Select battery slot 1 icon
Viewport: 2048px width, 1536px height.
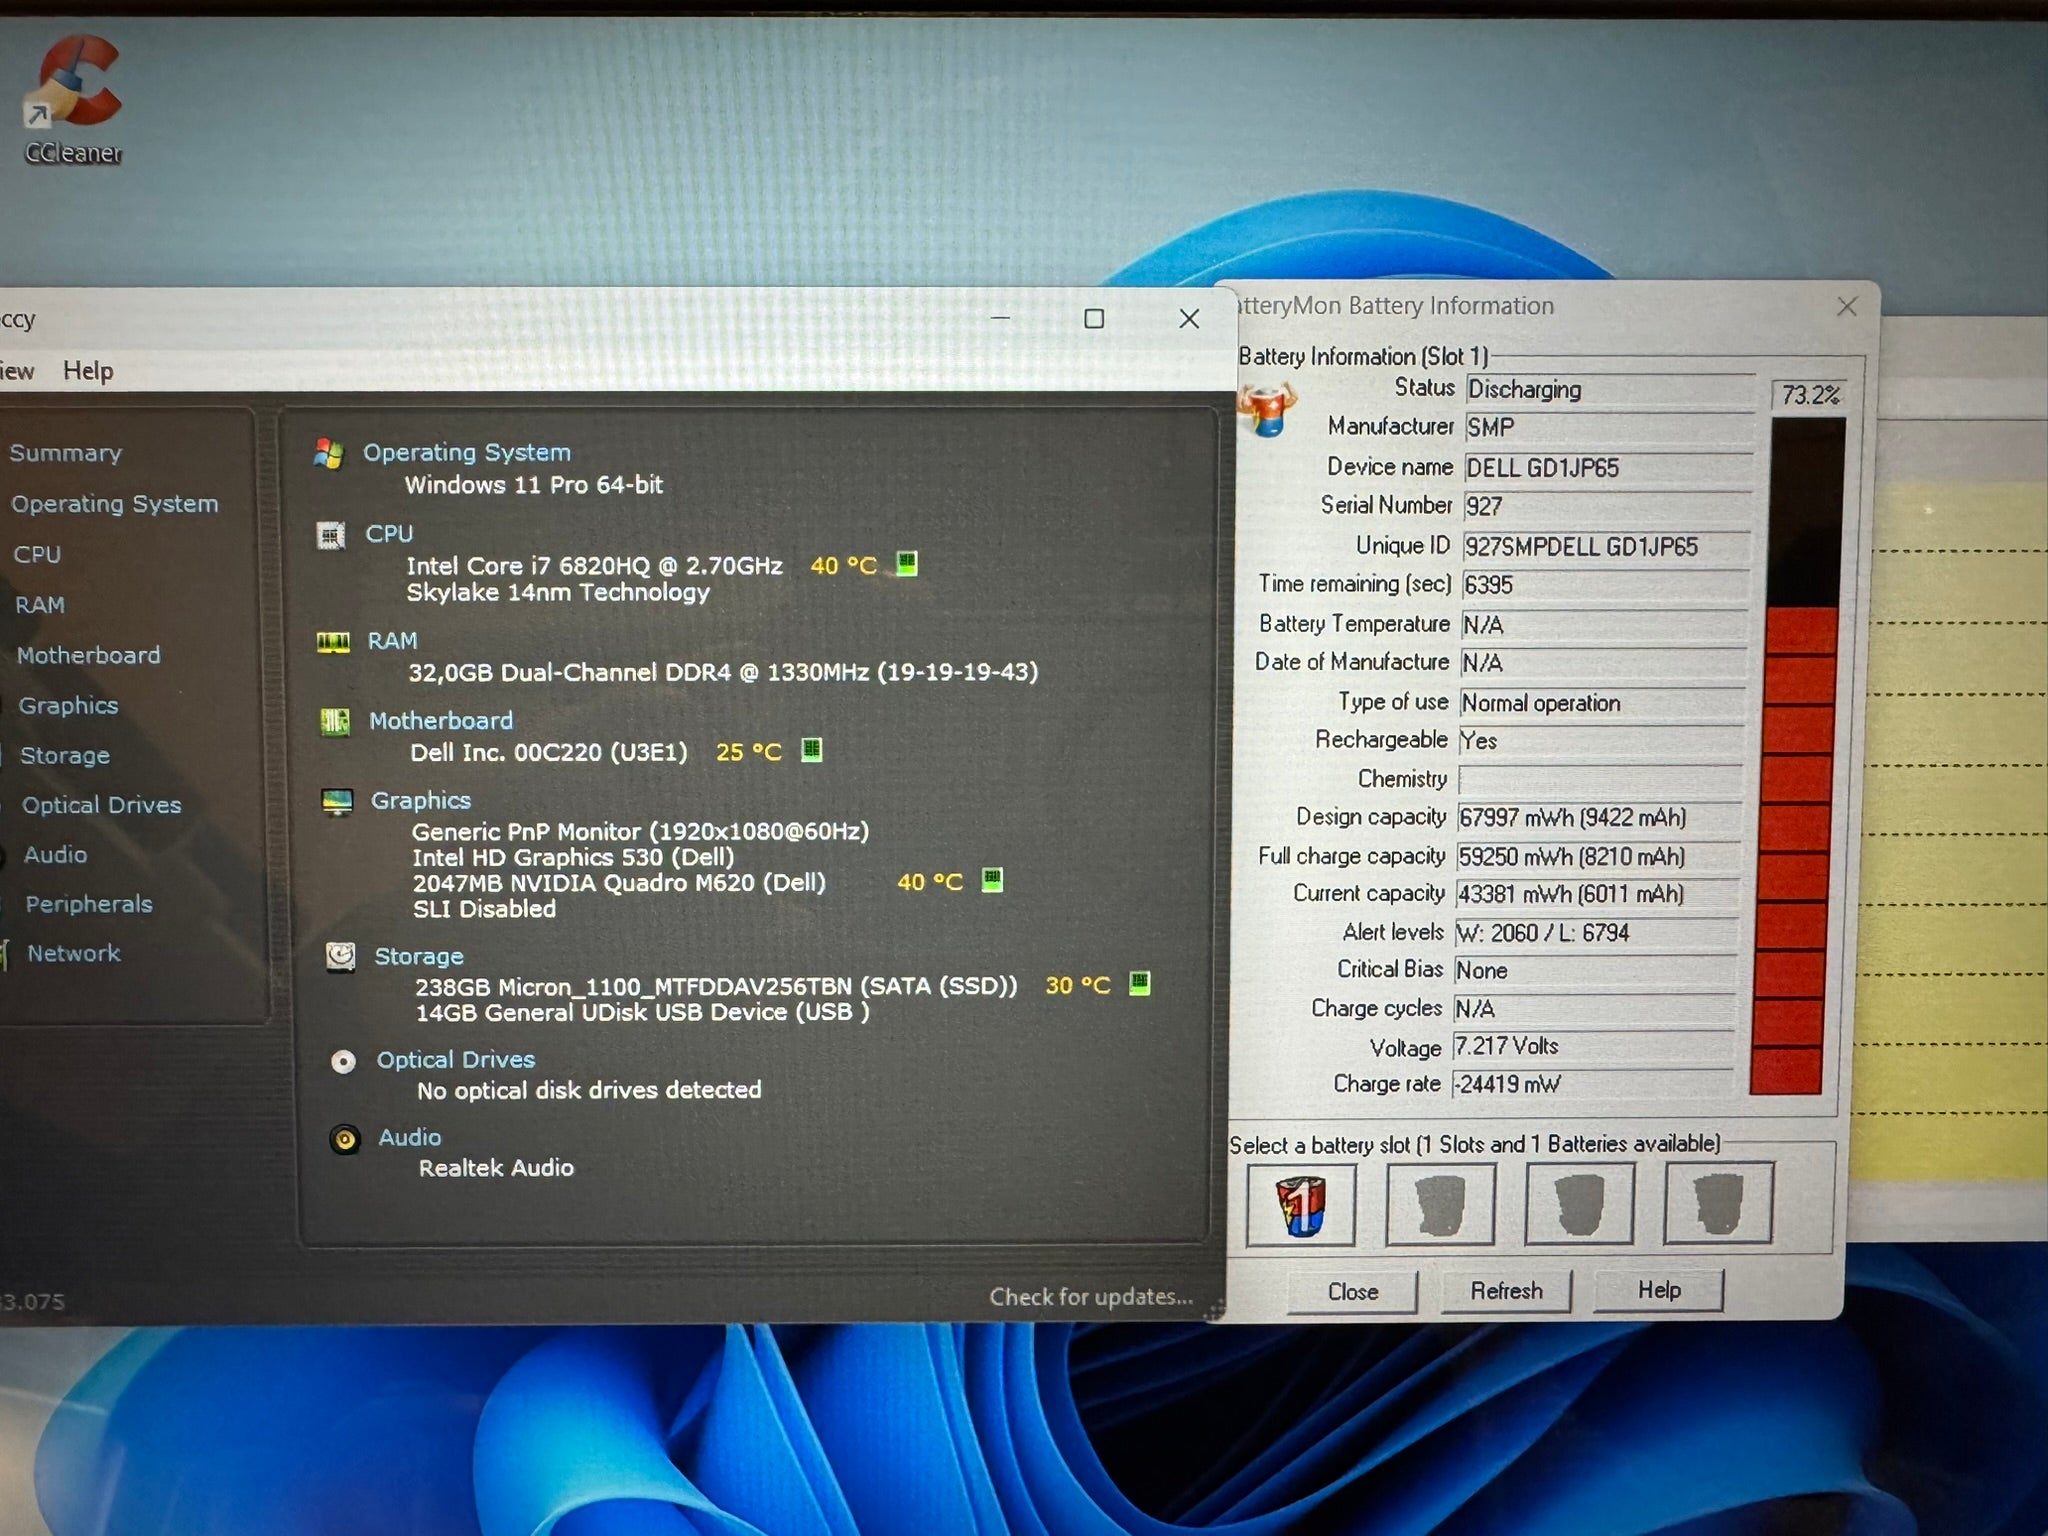click(1301, 1204)
